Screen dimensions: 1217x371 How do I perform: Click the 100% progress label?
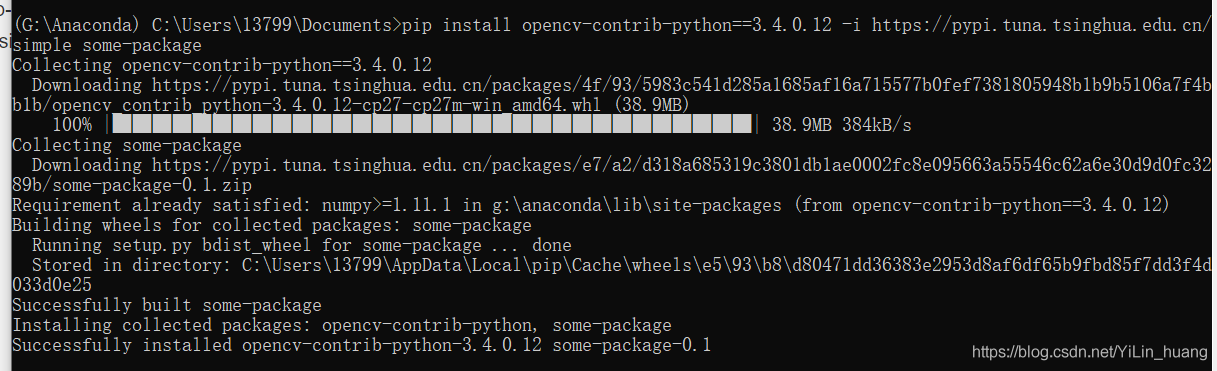coord(72,125)
